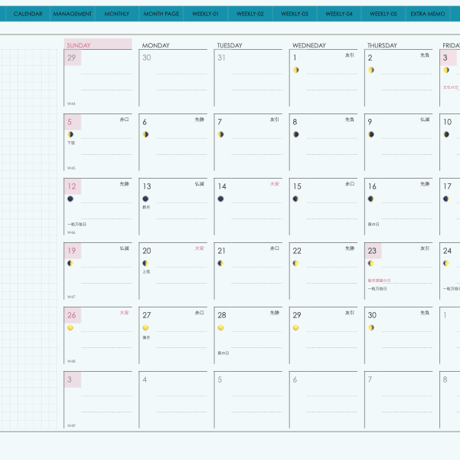This screenshot has height=460, width=460.
Task: Click the WEDNEDAY column header
Action: 309,45
